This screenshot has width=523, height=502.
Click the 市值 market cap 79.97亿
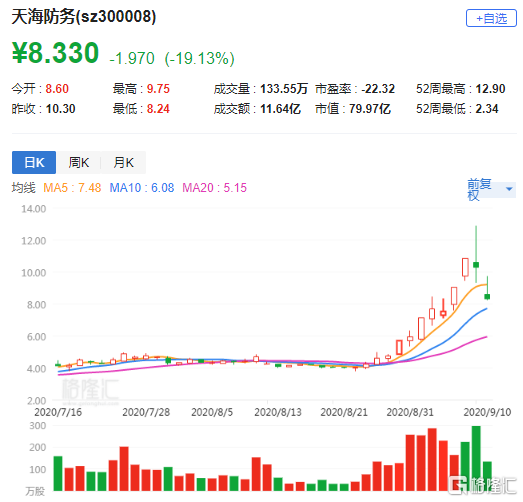[x=370, y=109]
